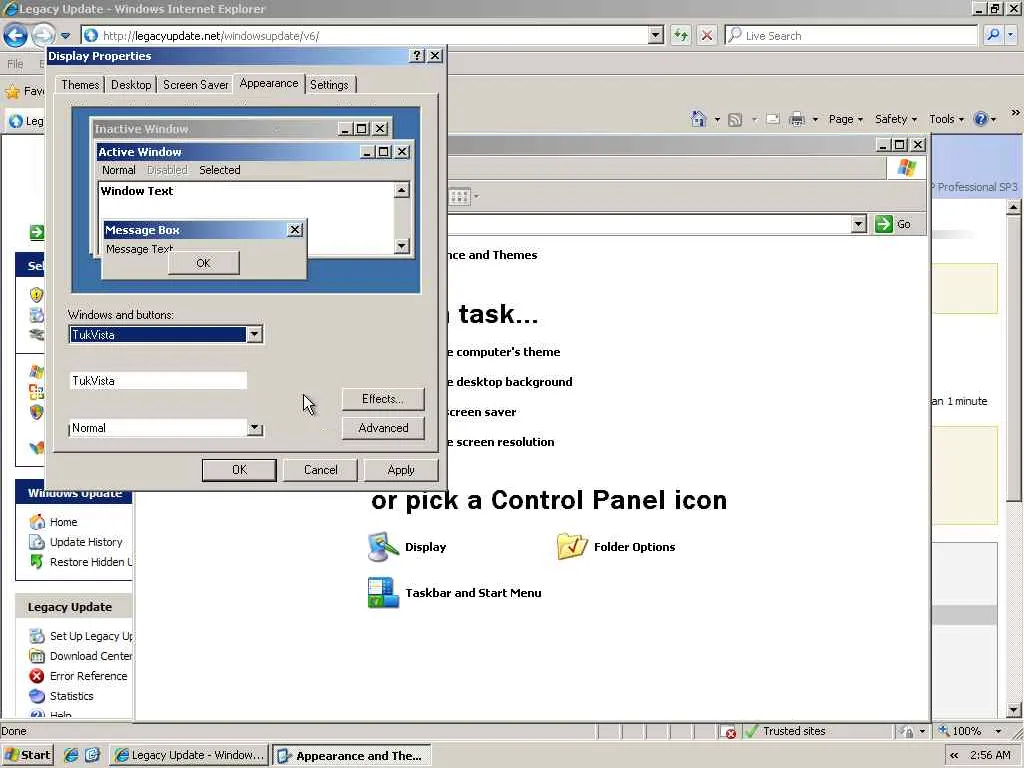1024x768 pixels.
Task: Click the Live Search magnifier button
Action: click(993, 35)
